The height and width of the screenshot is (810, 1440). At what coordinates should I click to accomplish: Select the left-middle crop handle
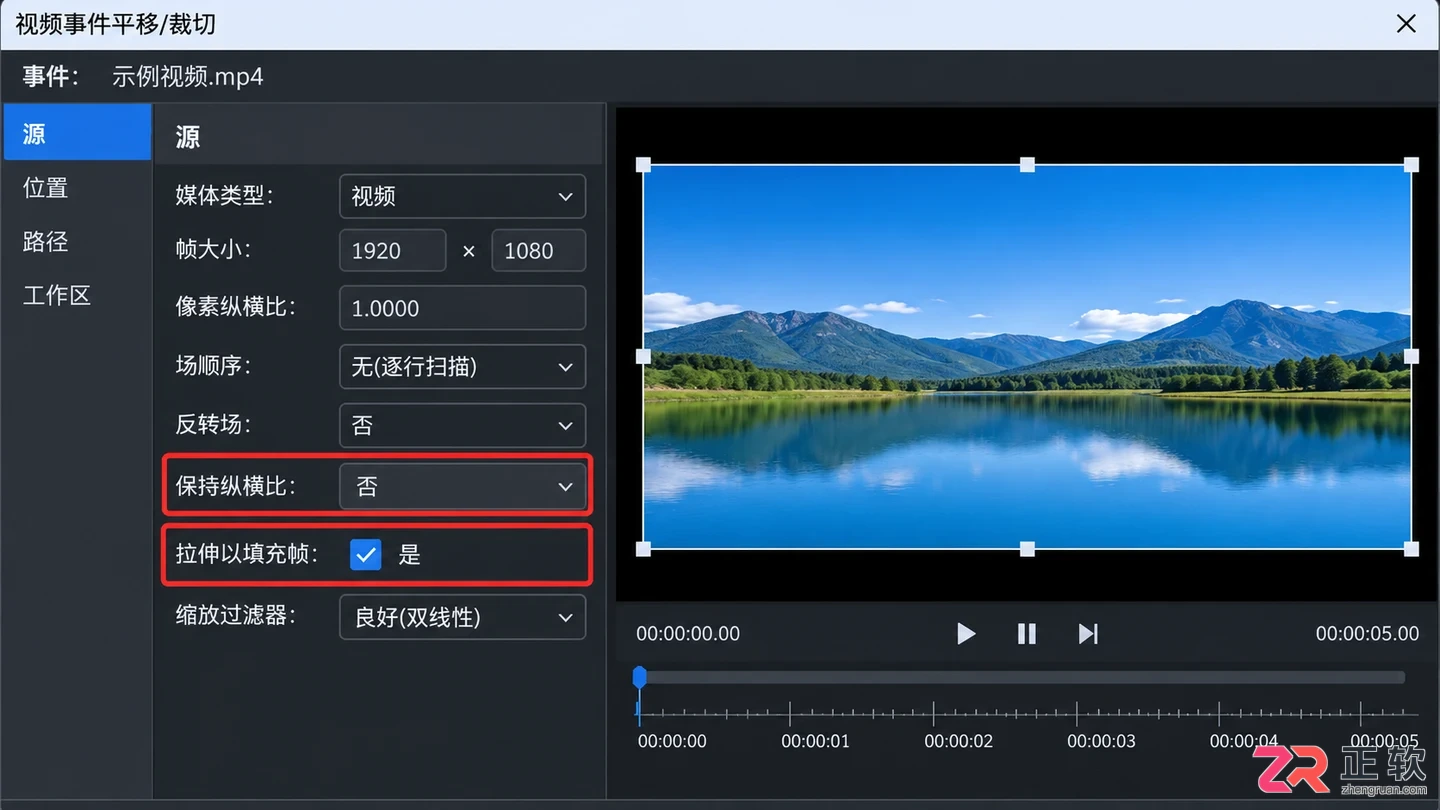643,356
